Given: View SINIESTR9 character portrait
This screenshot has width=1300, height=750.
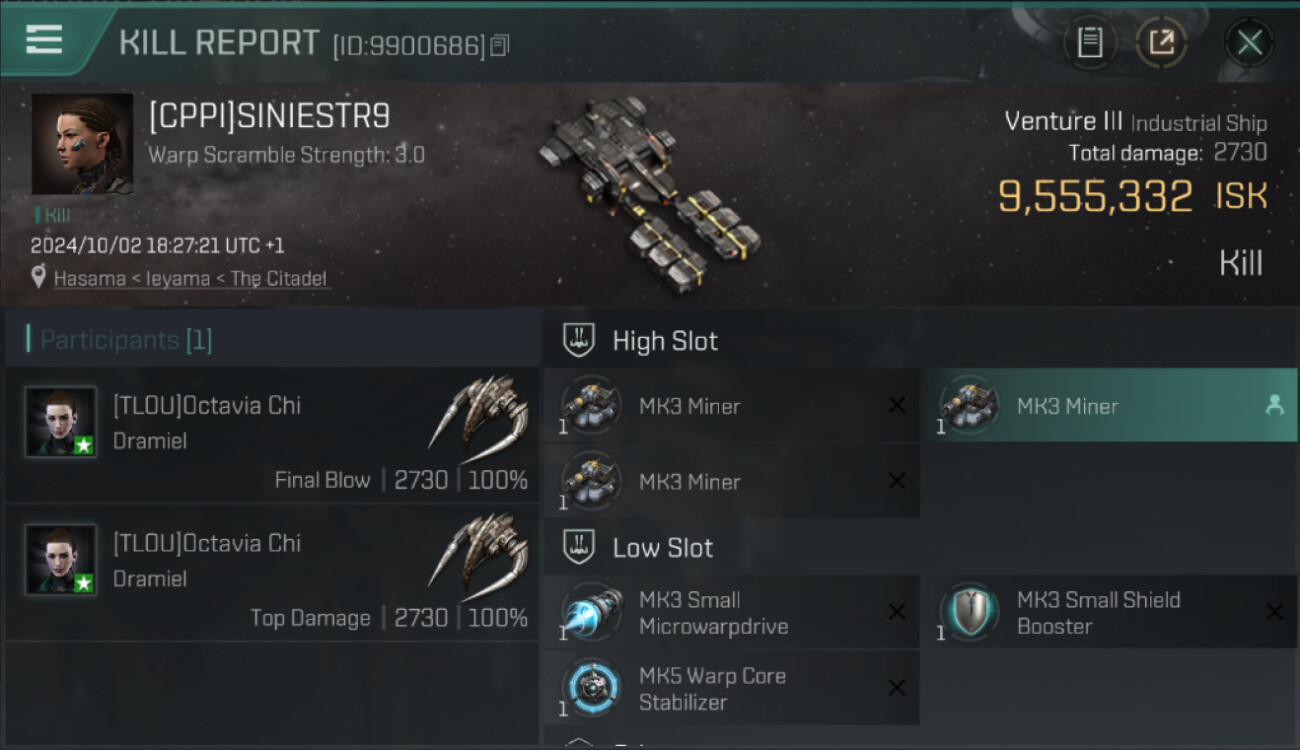Looking at the screenshot, I should point(82,144).
